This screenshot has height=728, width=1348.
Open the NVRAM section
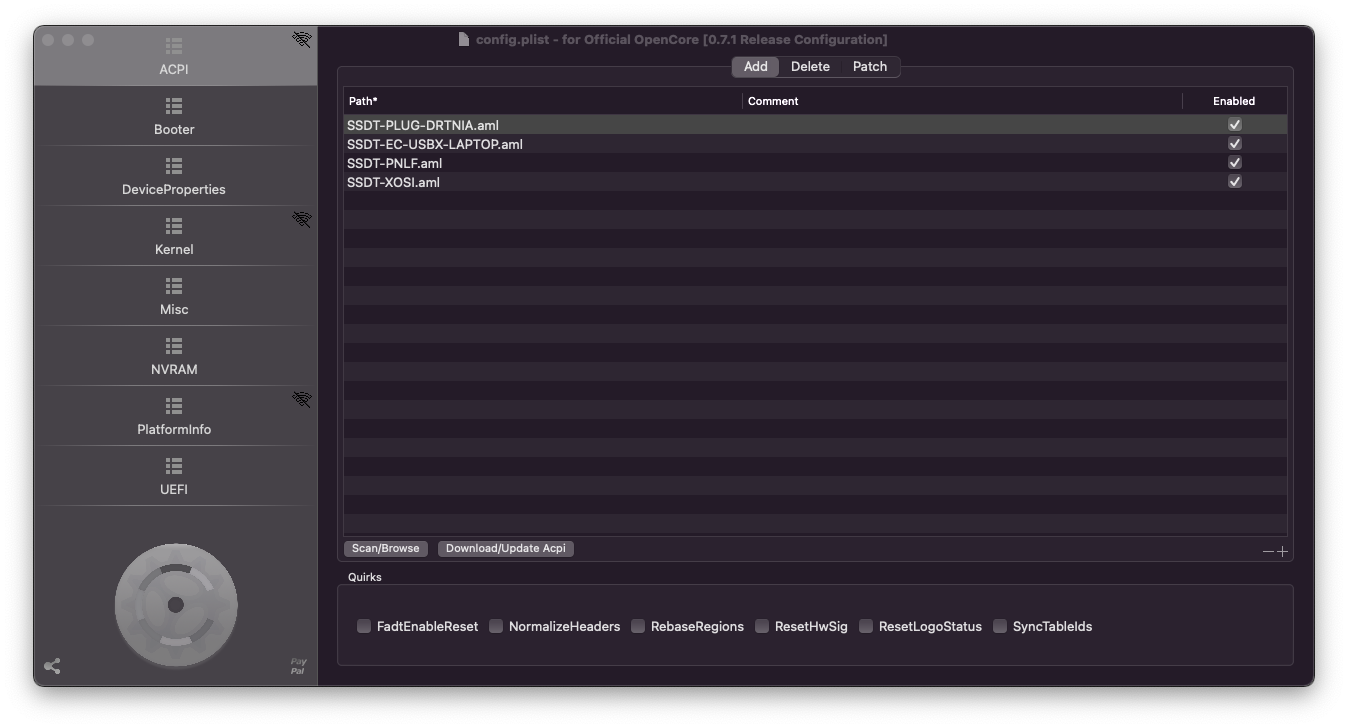(174, 356)
